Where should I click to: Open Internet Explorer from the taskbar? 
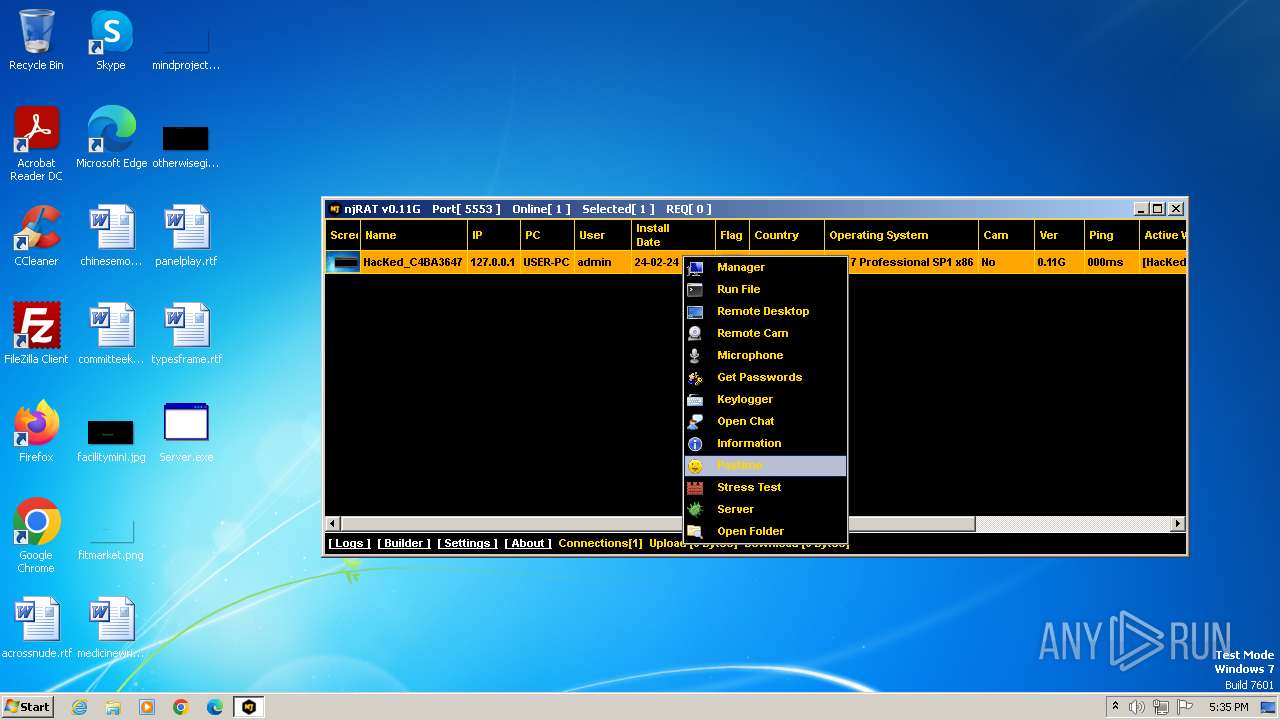tap(79, 707)
